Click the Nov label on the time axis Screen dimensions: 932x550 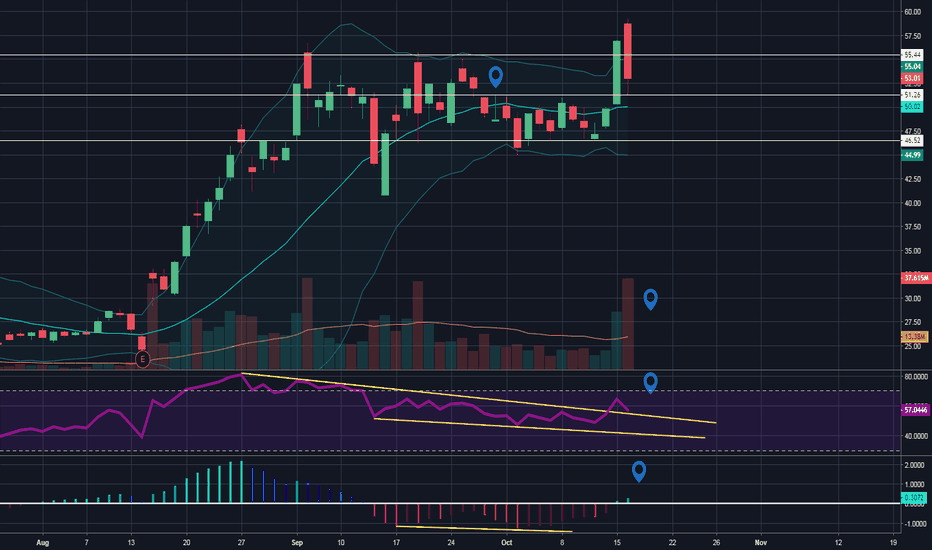pyautogui.click(x=760, y=542)
